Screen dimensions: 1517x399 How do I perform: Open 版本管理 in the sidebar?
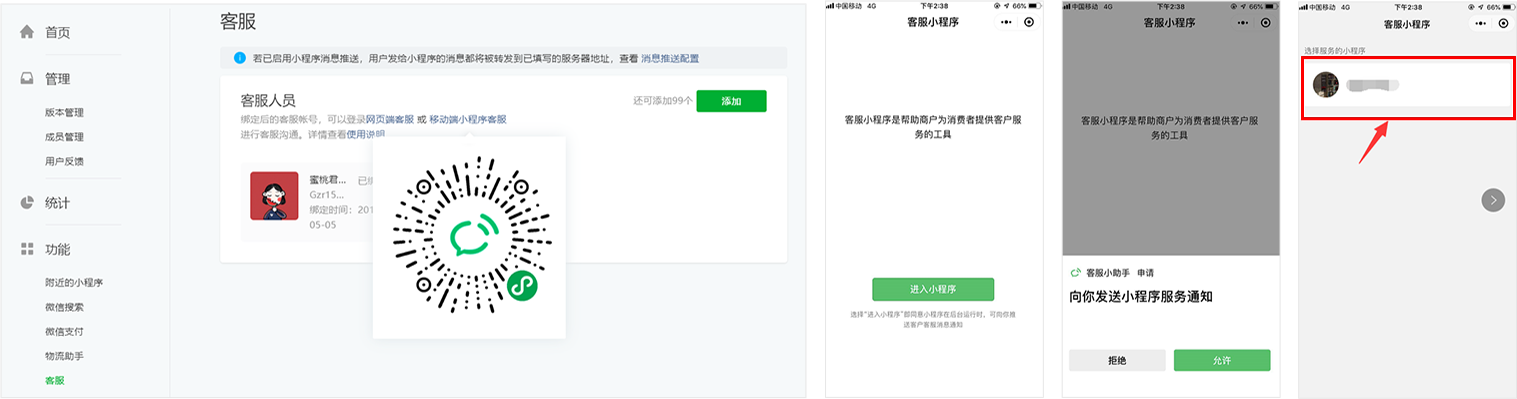[x=64, y=112]
